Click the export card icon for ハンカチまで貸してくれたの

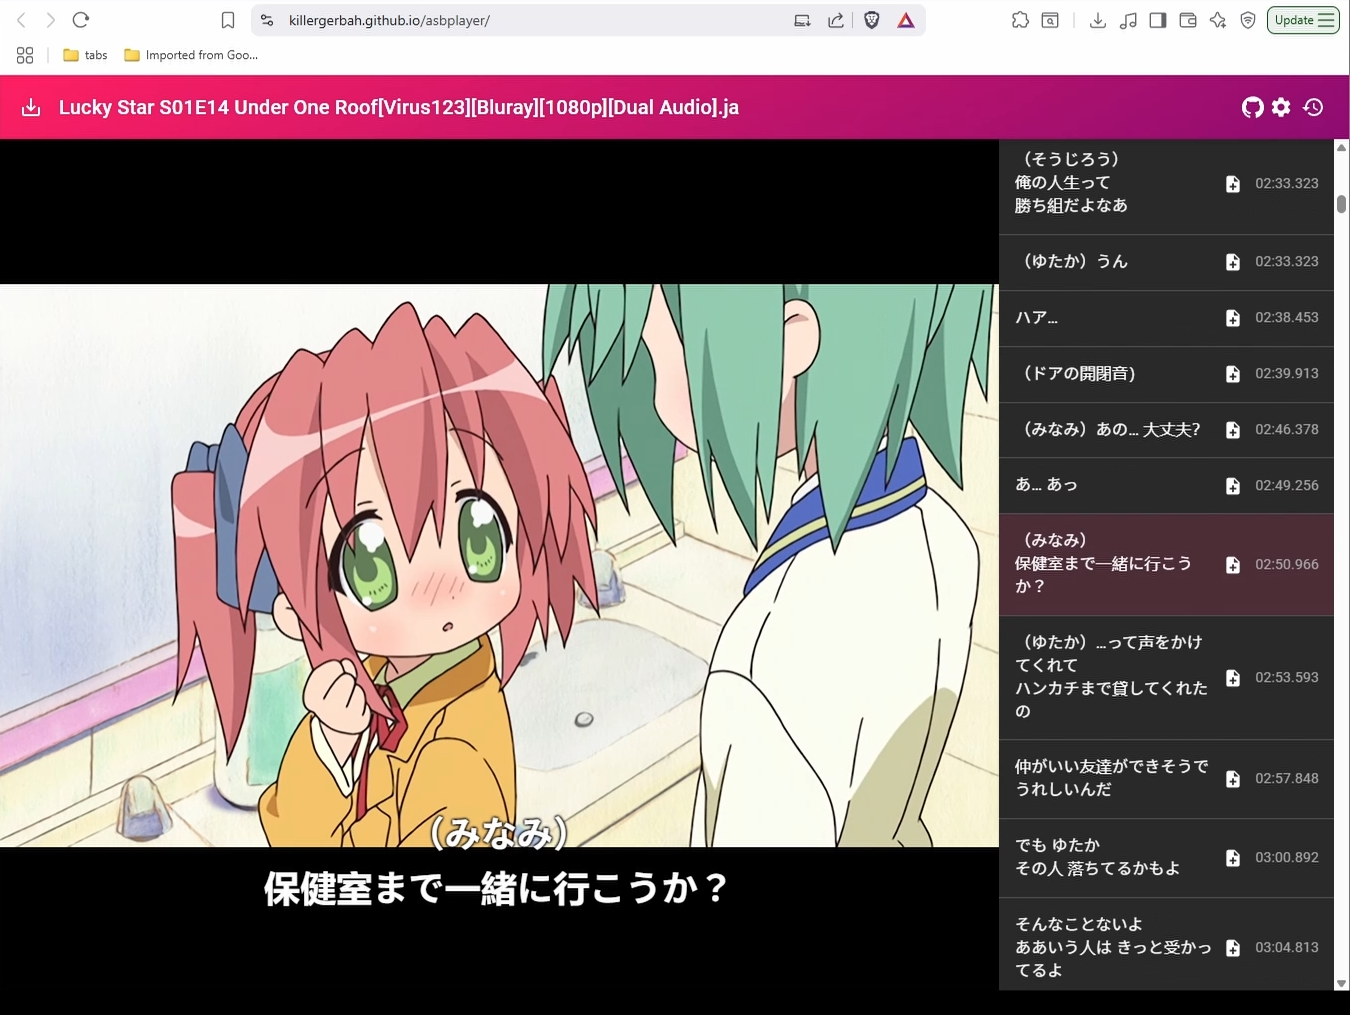[x=1233, y=678]
